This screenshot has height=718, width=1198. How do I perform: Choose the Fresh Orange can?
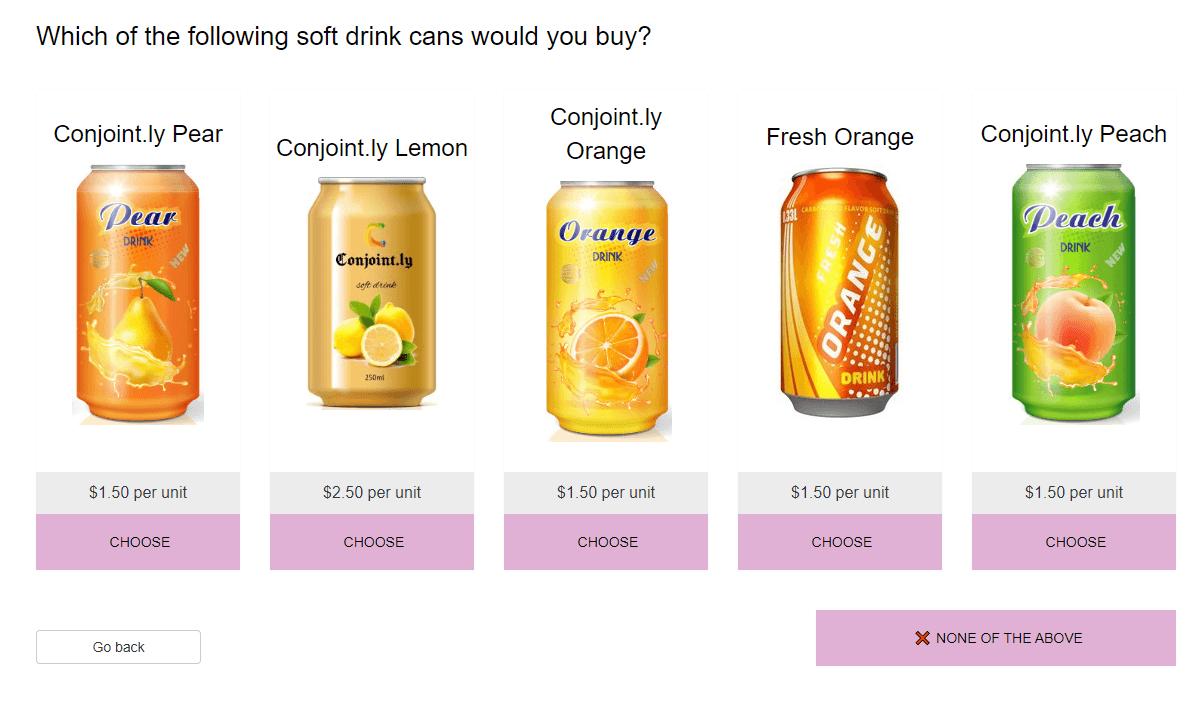click(x=839, y=541)
